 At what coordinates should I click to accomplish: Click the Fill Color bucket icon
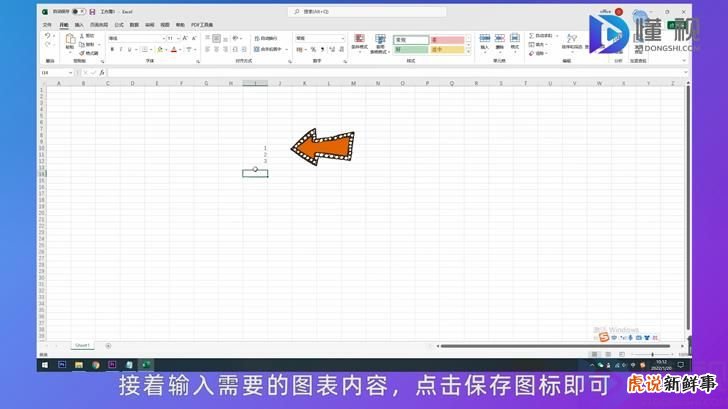(160, 49)
